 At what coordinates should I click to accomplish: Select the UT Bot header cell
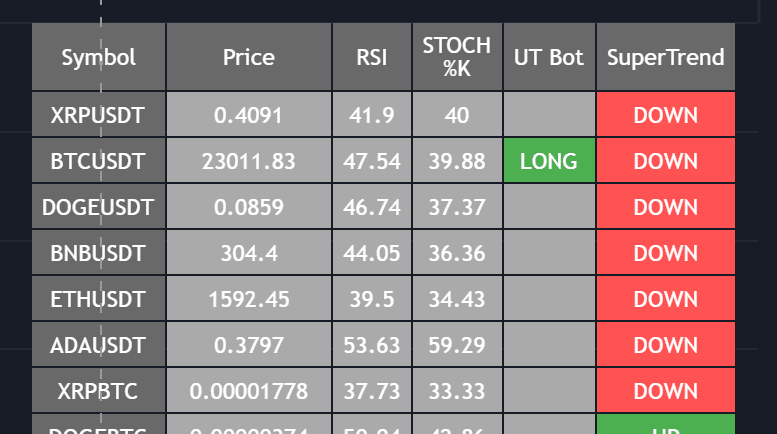point(549,57)
